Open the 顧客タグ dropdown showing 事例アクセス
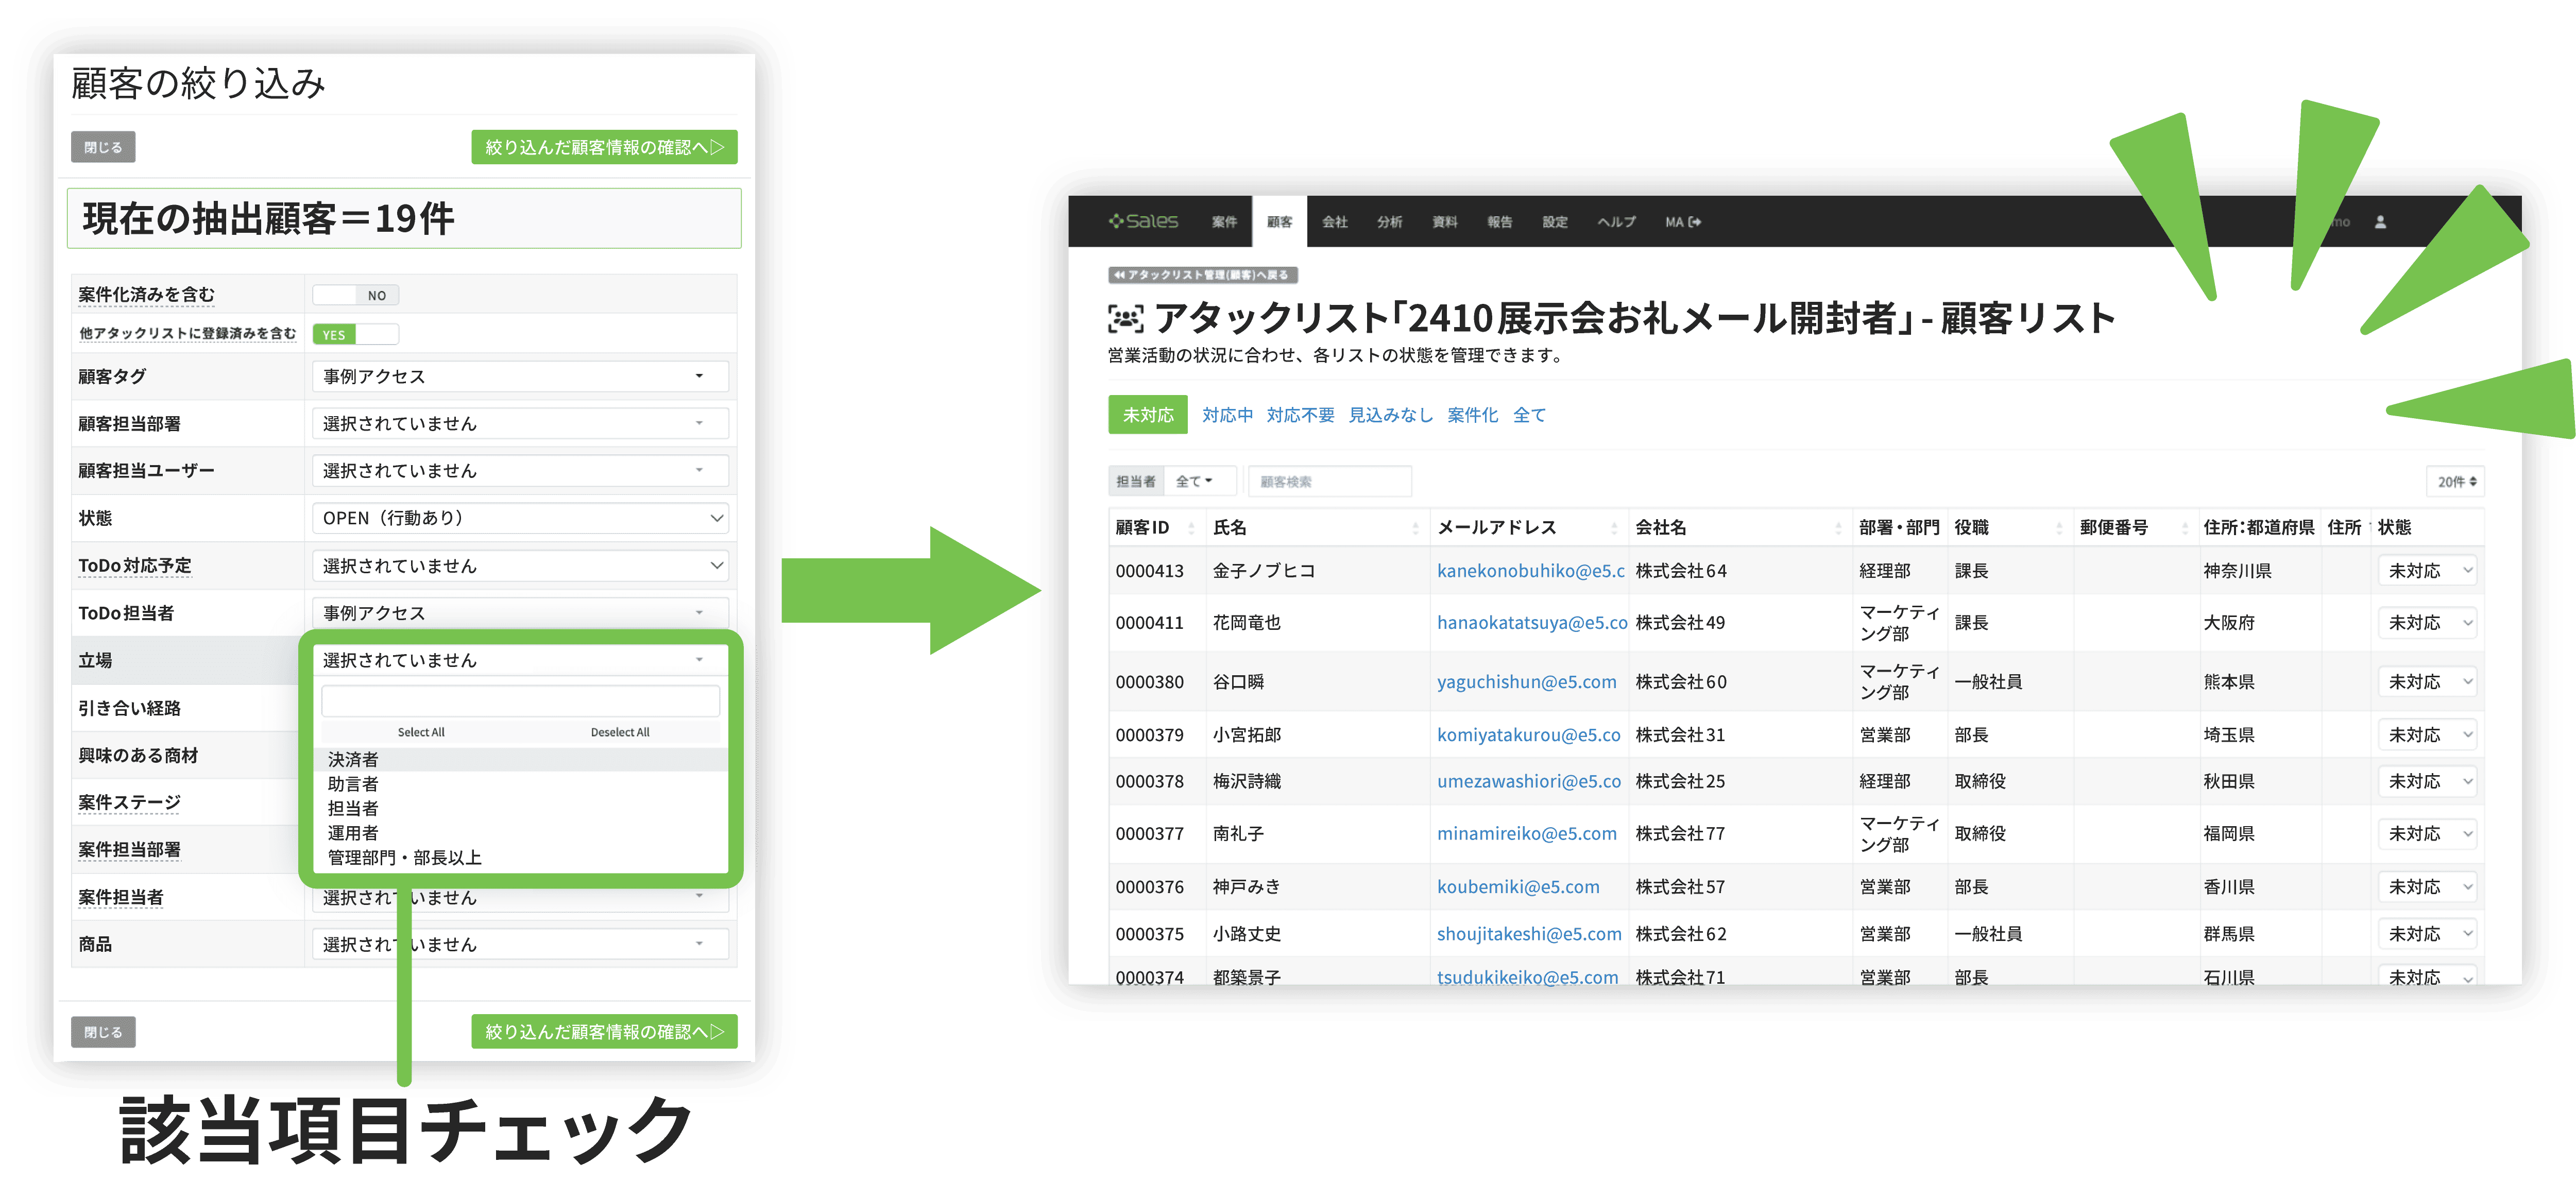Screen dimensions: 2576x1181 519,376
